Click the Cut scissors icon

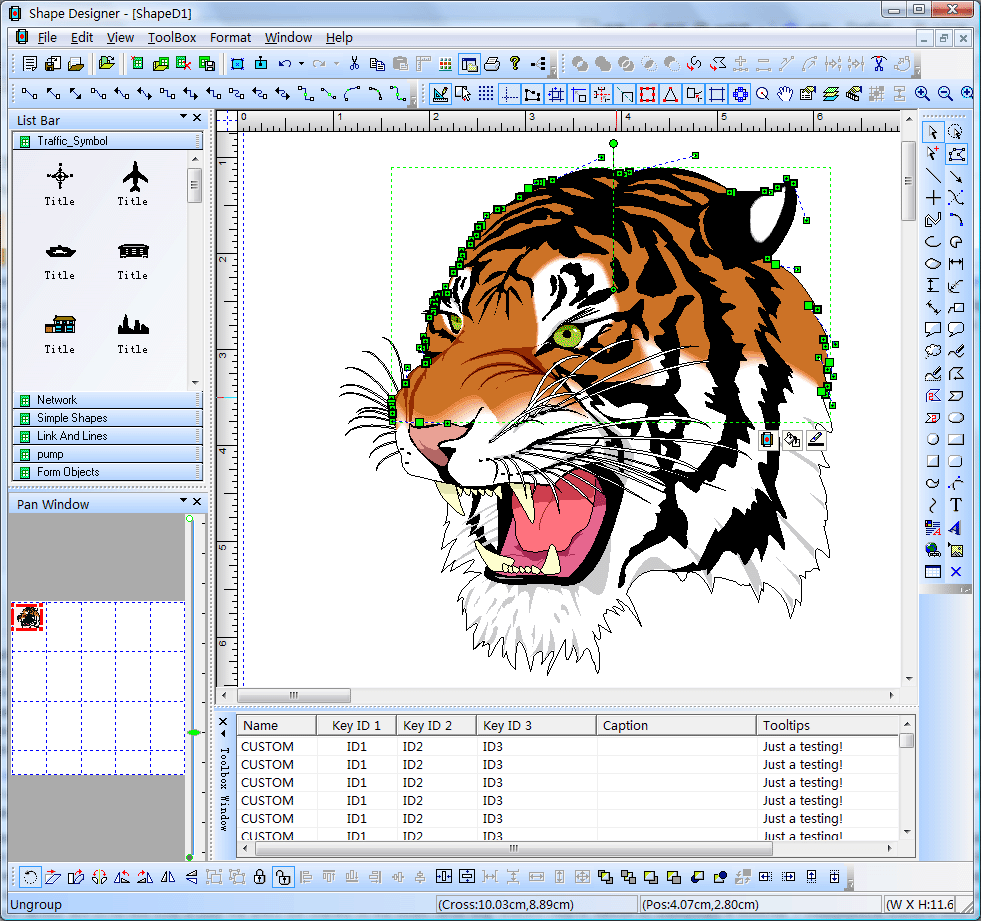point(354,64)
